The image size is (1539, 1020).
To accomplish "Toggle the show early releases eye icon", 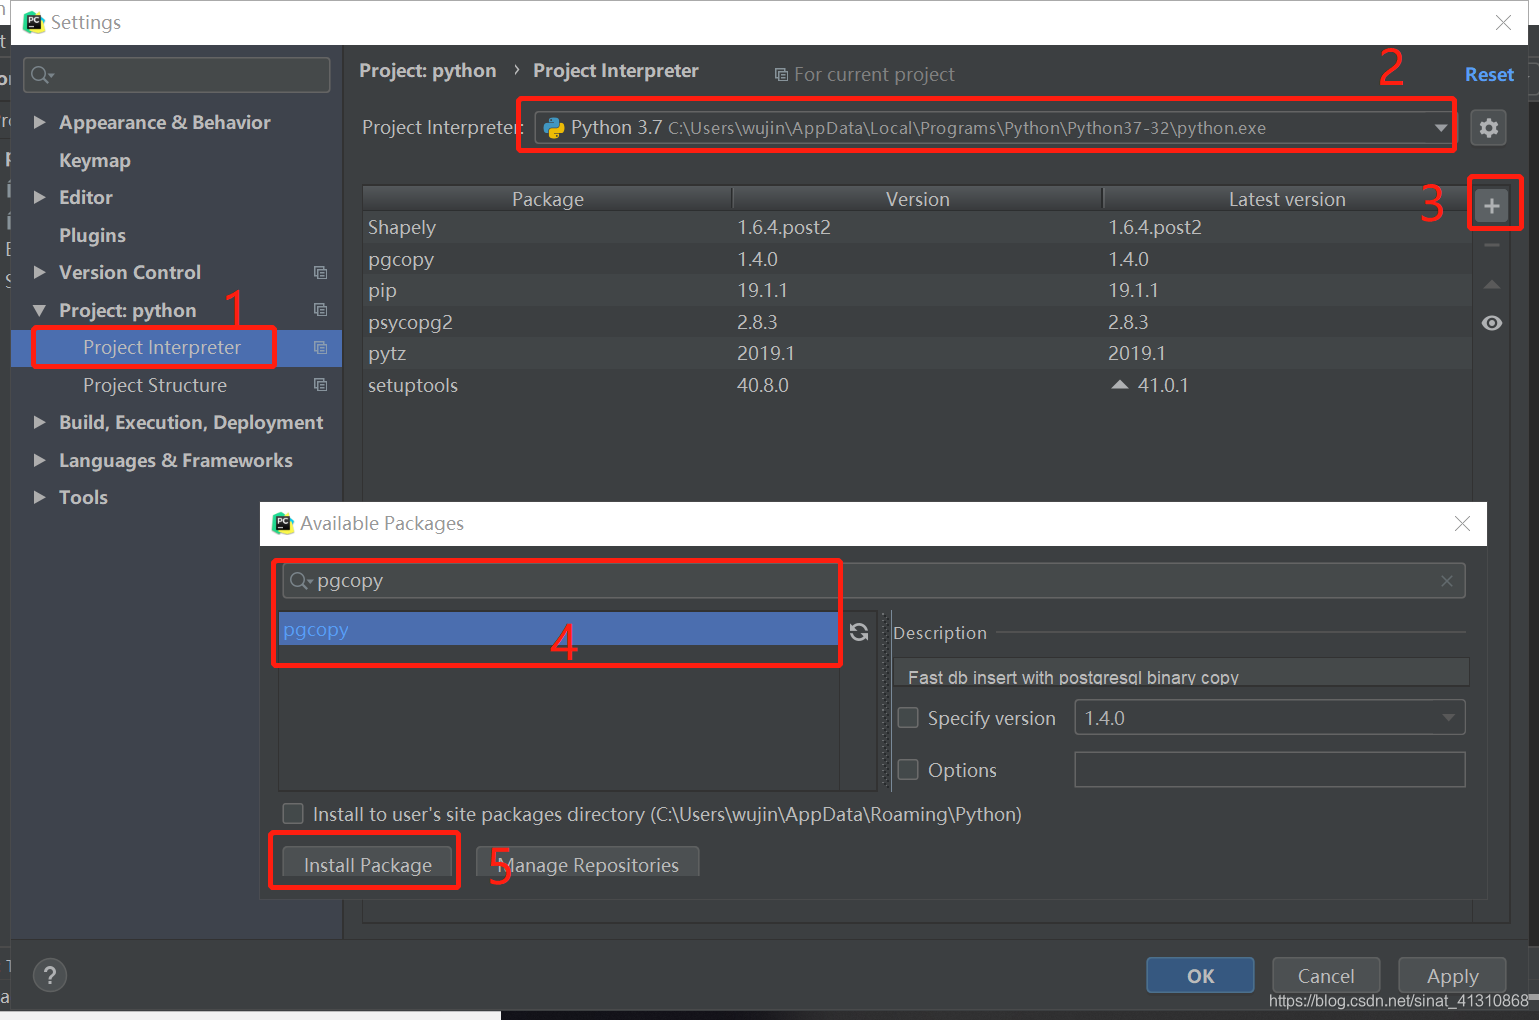I will 1492,323.
